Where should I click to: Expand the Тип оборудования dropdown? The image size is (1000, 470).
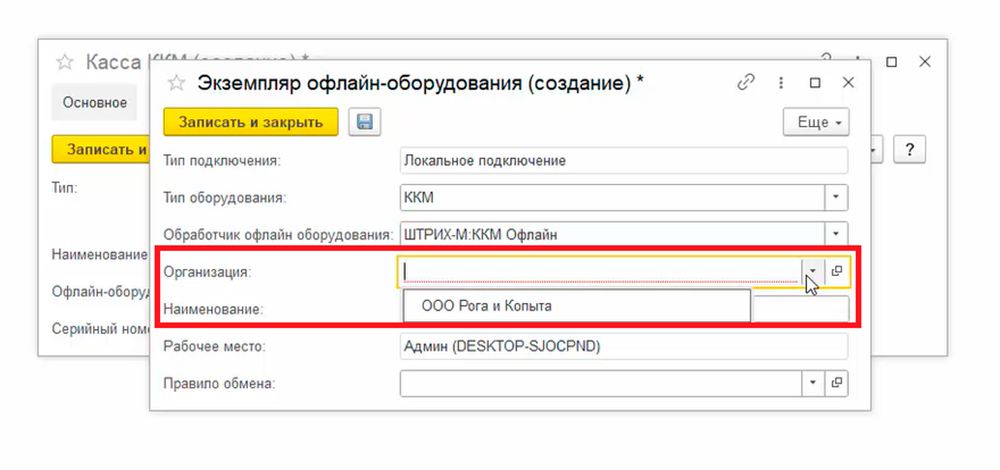837,197
